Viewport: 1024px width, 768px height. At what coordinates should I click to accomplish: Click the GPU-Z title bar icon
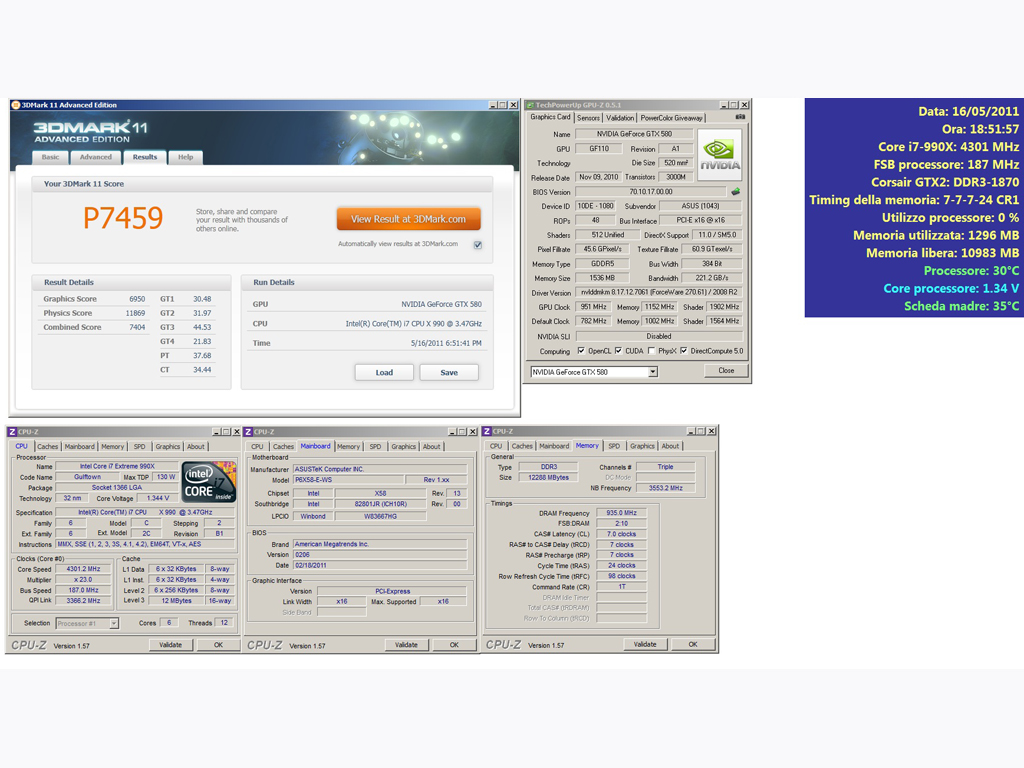(530, 104)
